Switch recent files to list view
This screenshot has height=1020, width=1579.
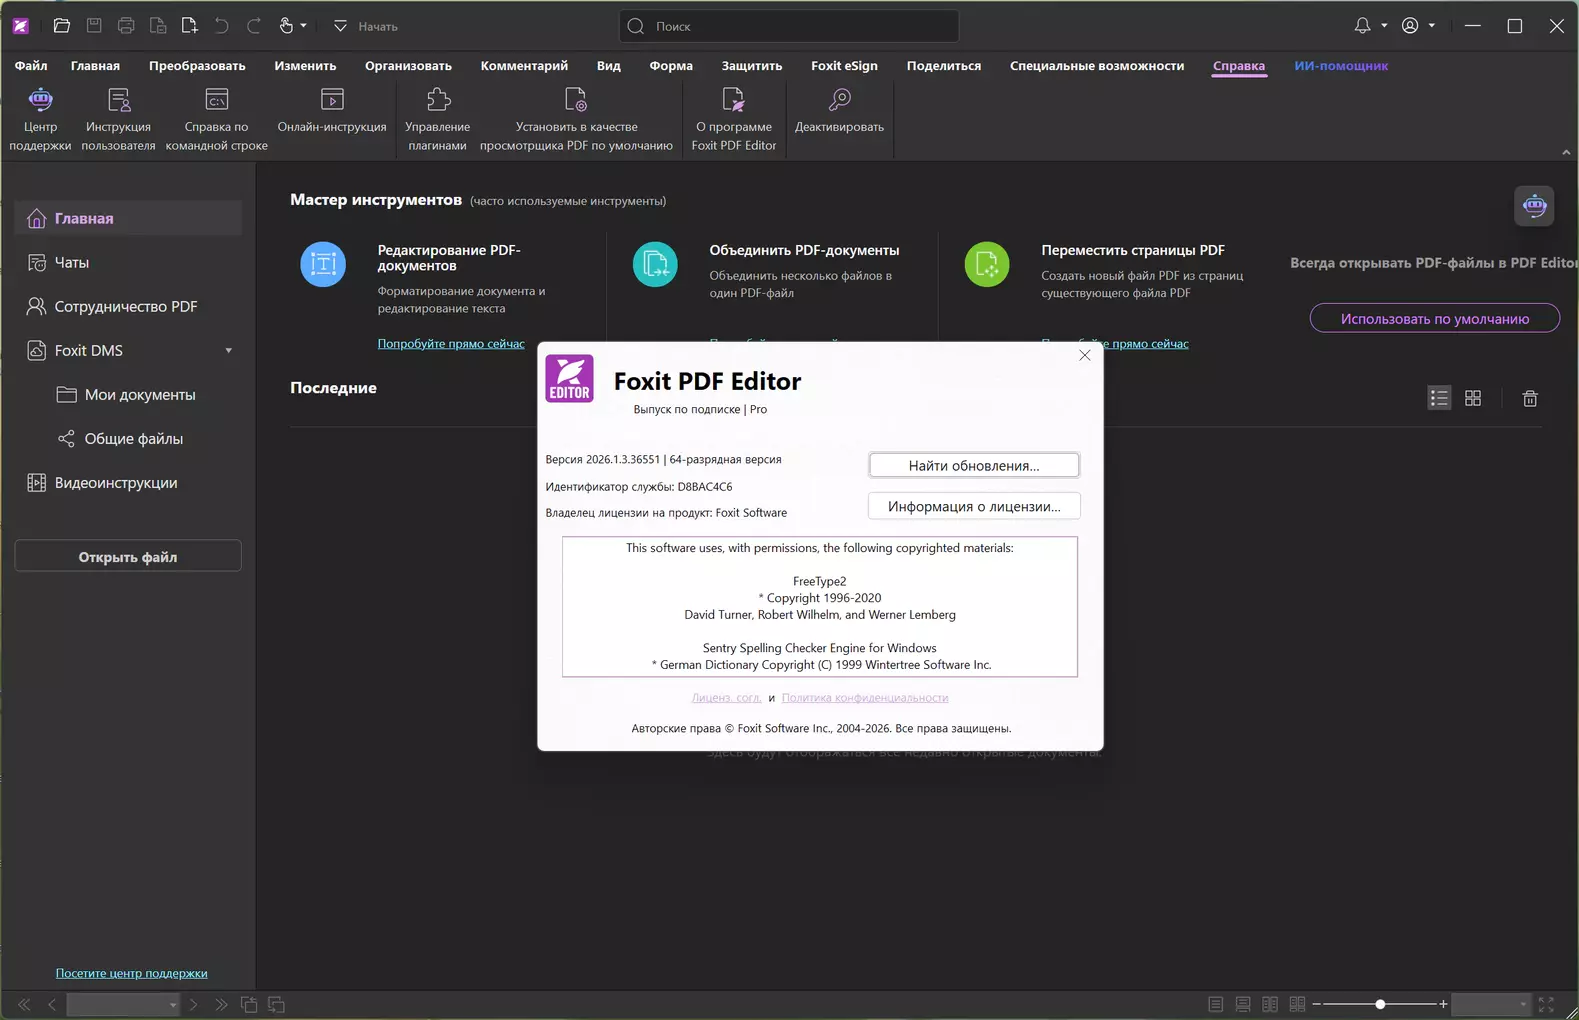(x=1439, y=398)
